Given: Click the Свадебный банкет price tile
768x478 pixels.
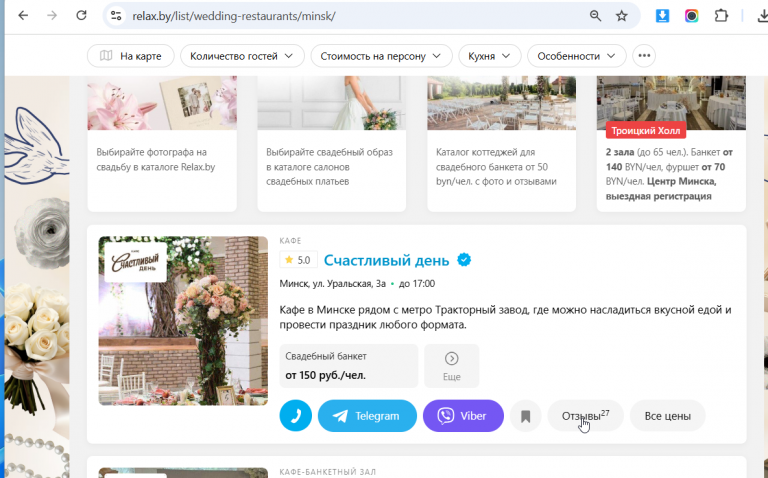Looking at the screenshot, I should pos(349,366).
